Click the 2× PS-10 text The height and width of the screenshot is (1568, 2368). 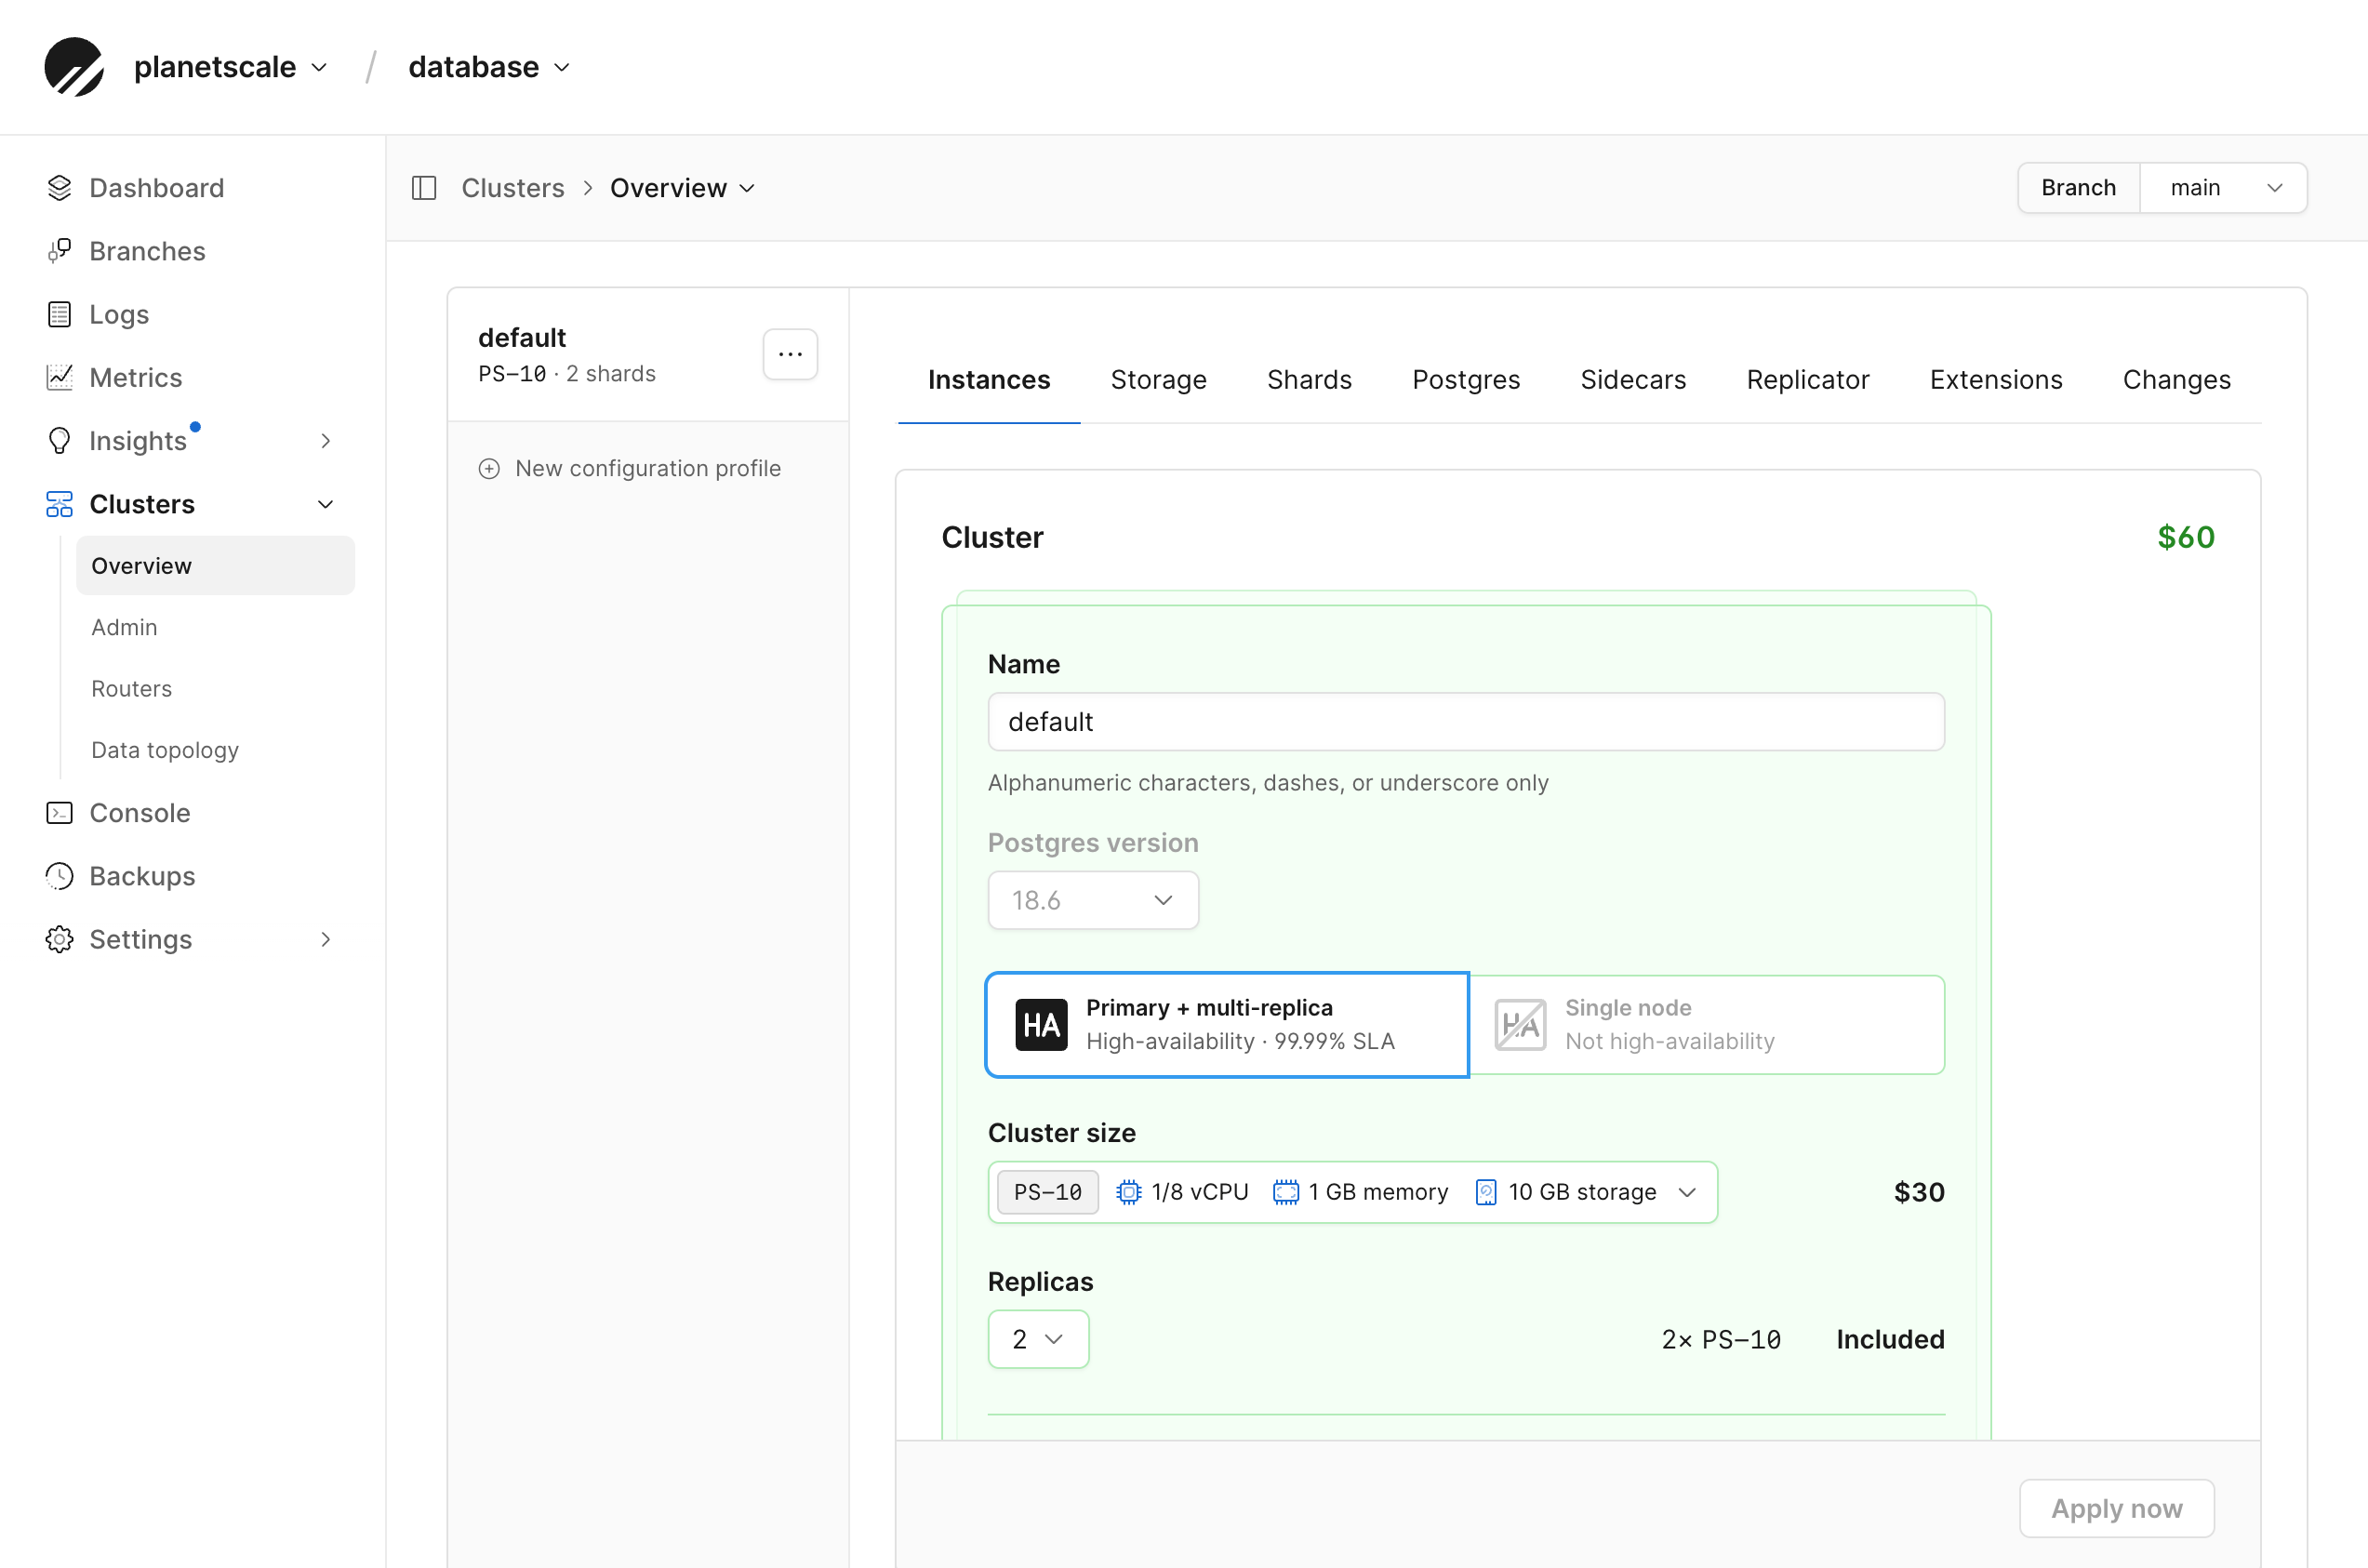(x=1720, y=1339)
